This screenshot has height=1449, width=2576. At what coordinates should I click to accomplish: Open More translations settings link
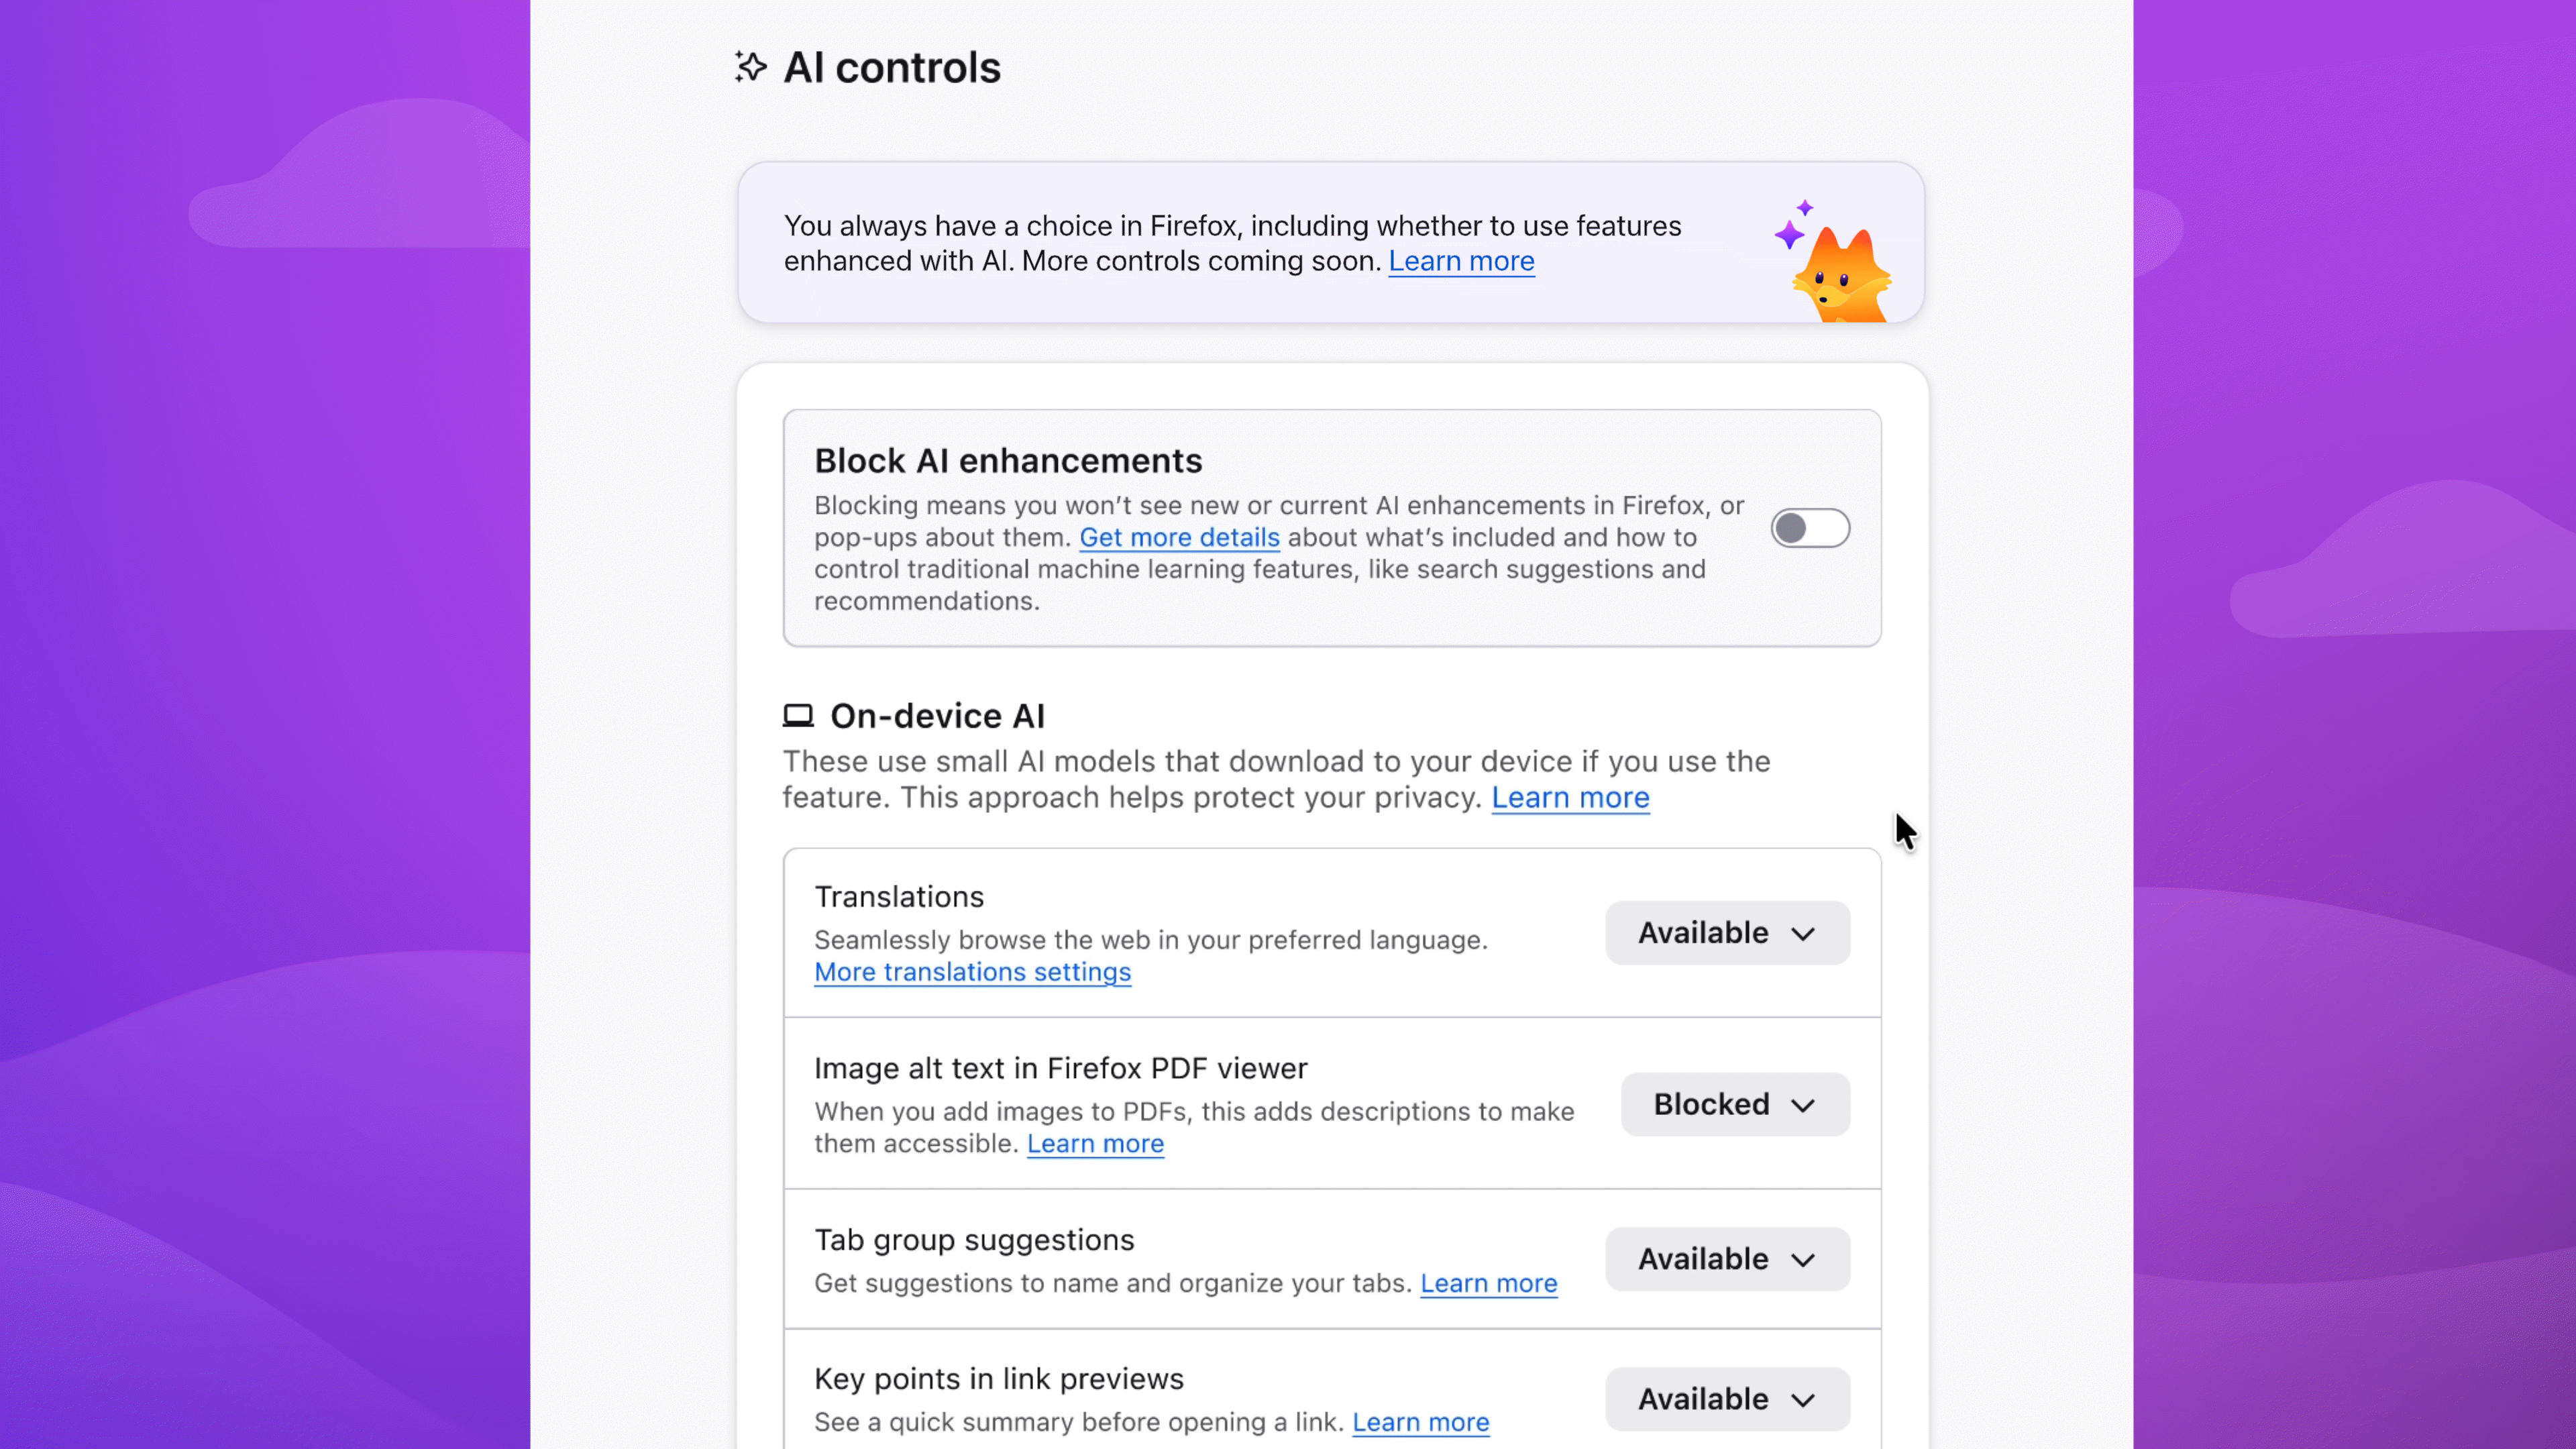pyautogui.click(x=972, y=972)
